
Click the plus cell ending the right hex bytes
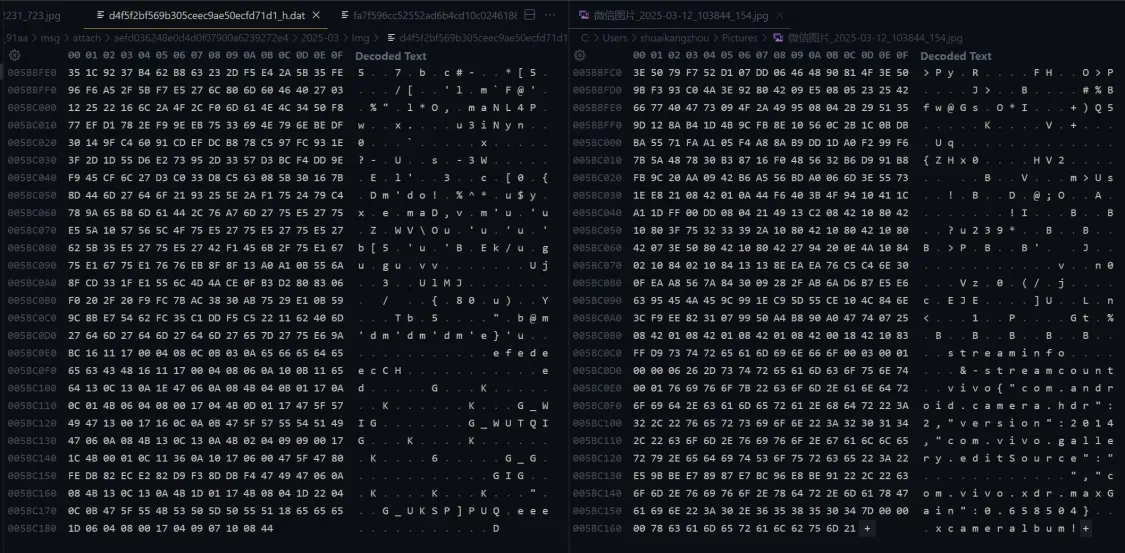[865, 527]
